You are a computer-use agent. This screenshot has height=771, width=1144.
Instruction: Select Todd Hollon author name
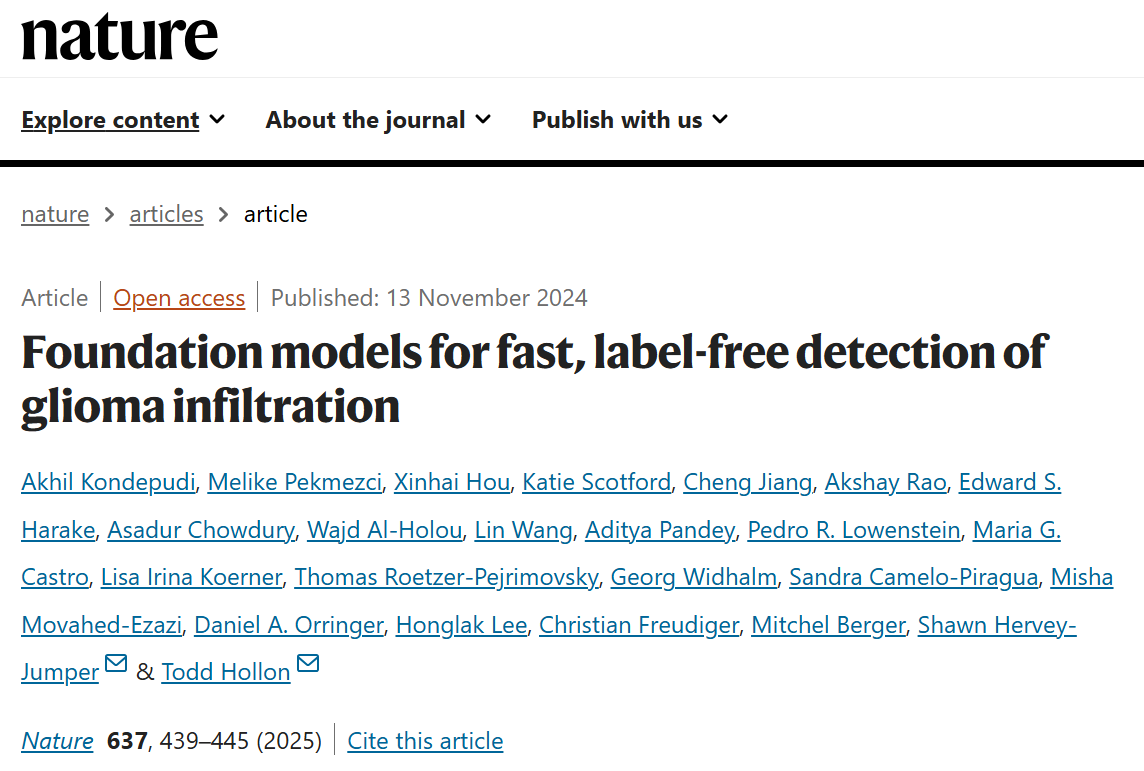pos(226,672)
